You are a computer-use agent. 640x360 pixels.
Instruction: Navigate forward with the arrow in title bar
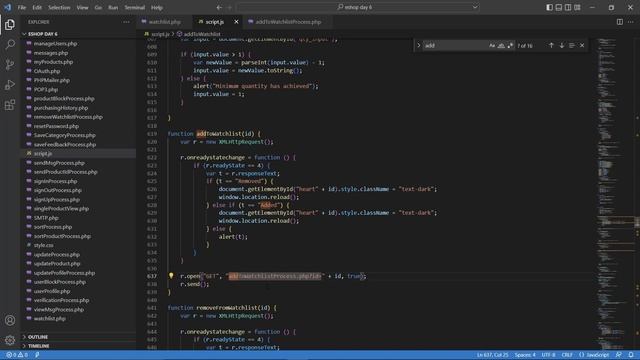tap(229, 7)
